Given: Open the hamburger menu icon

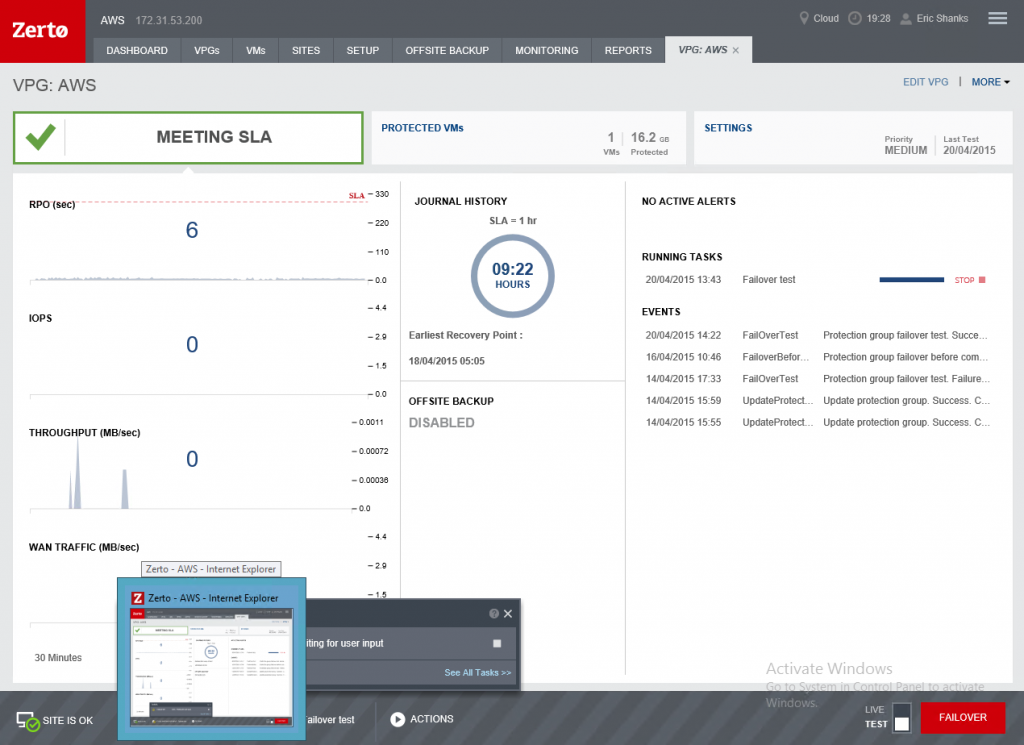Looking at the screenshot, I should pyautogui.click(x=997, y=18).
